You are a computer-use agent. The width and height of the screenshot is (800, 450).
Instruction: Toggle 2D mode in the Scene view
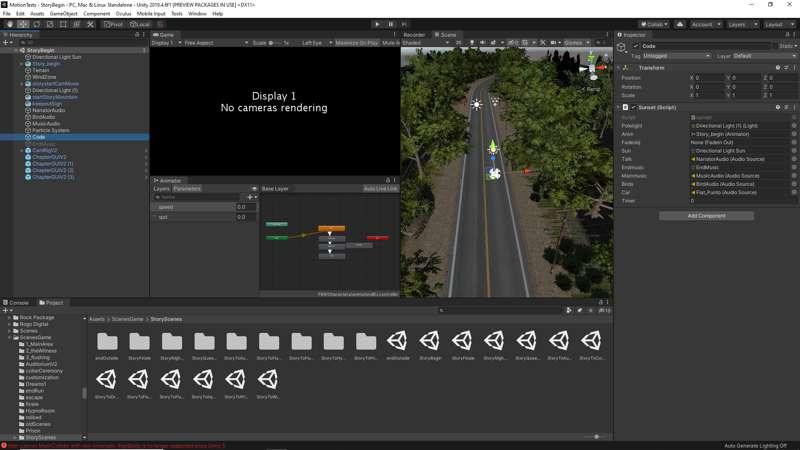tap(458, 42)
